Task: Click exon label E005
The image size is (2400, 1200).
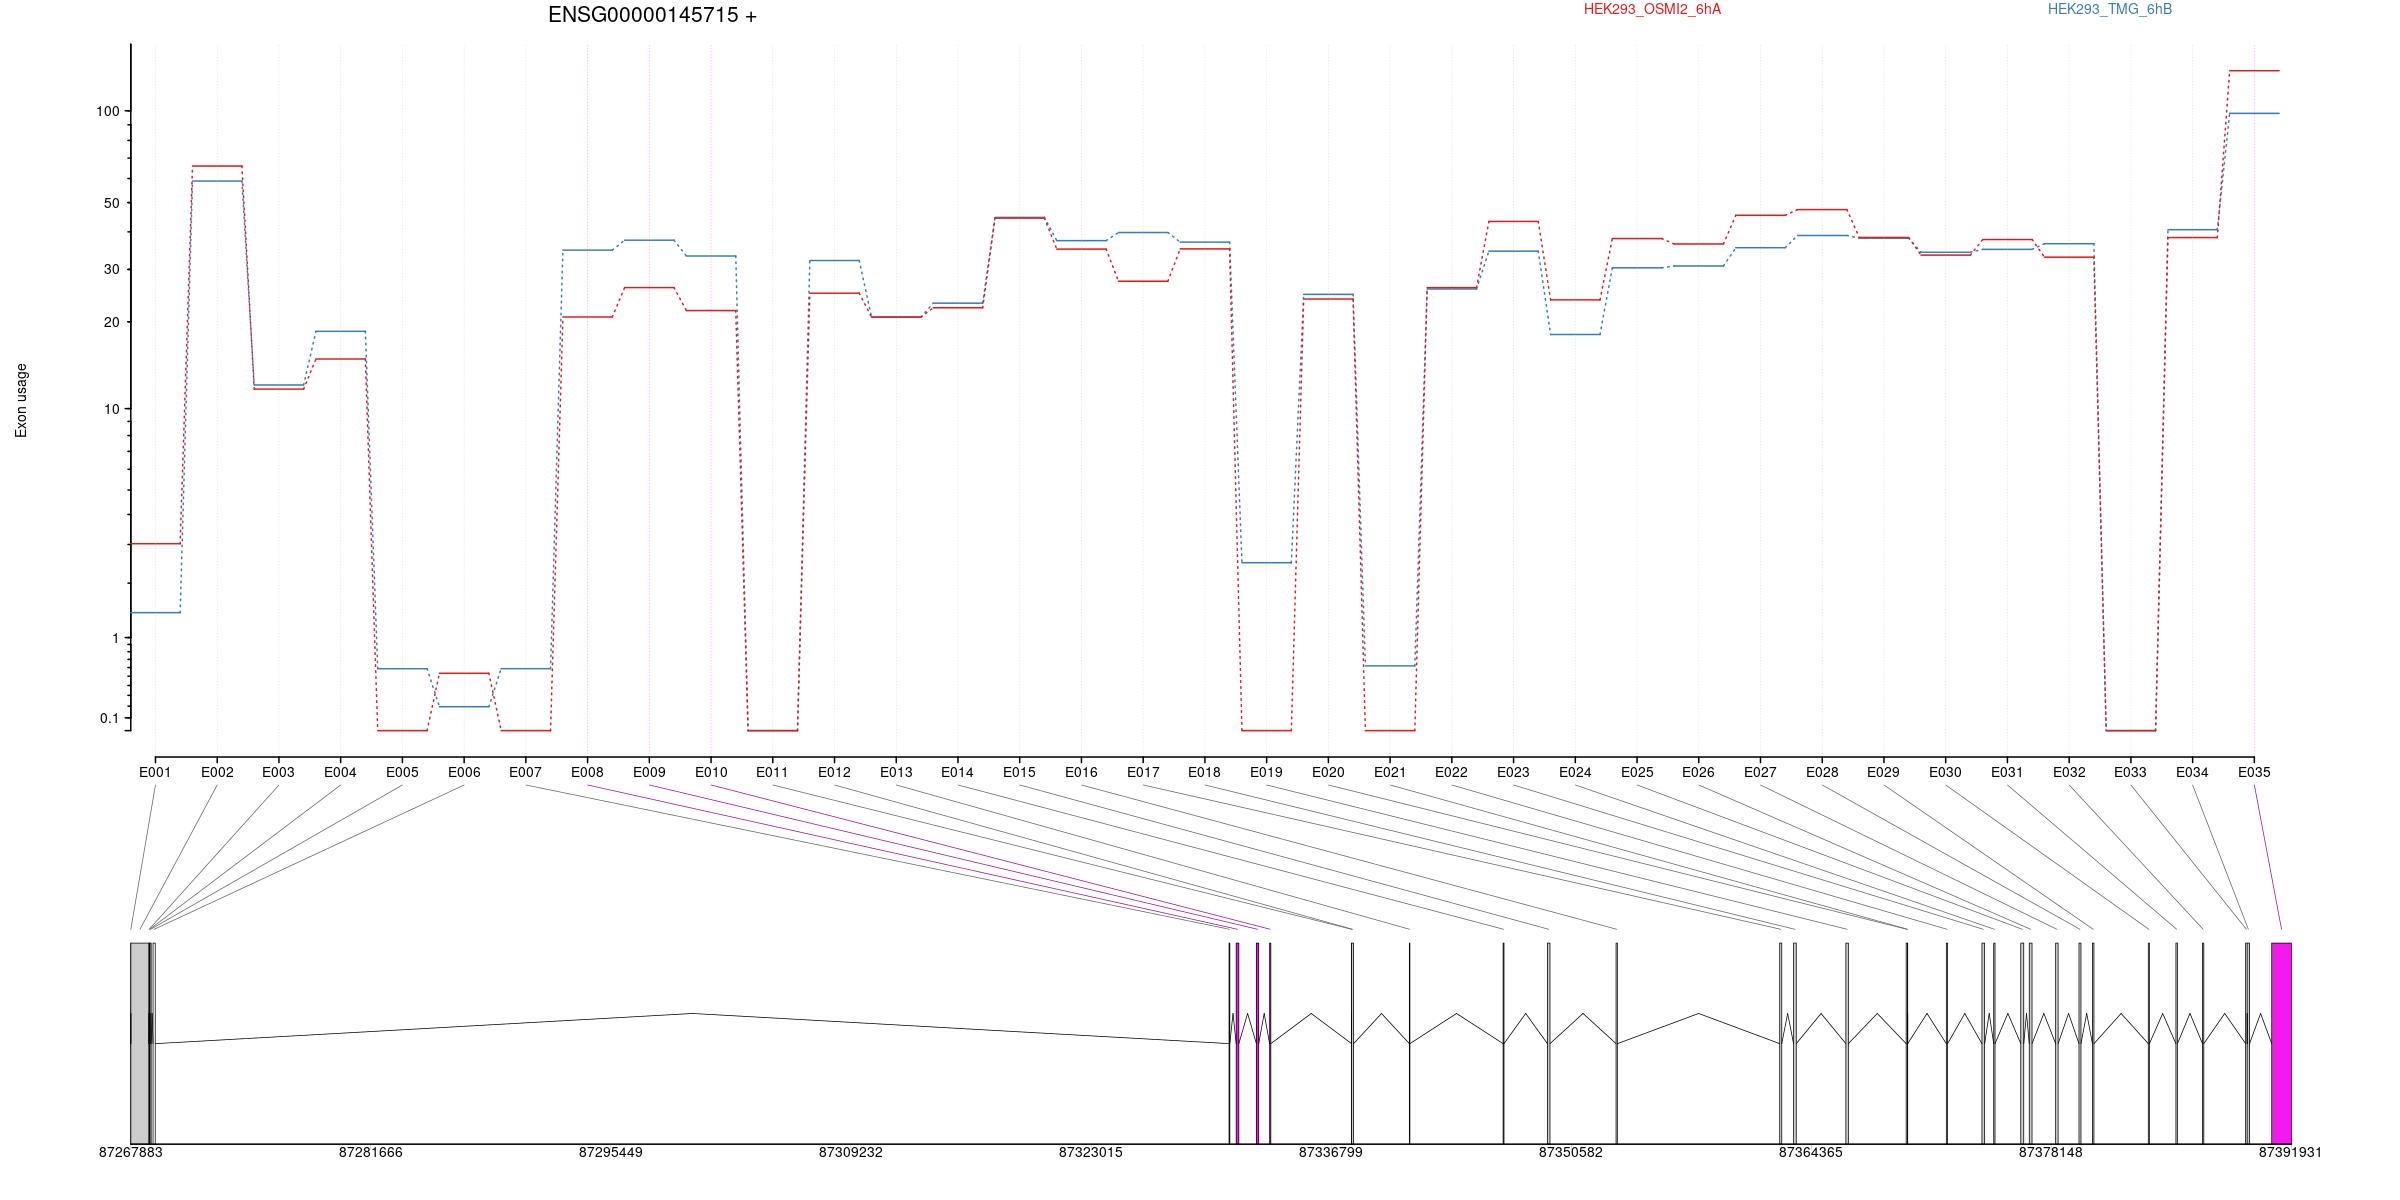Action: [402, 772]
